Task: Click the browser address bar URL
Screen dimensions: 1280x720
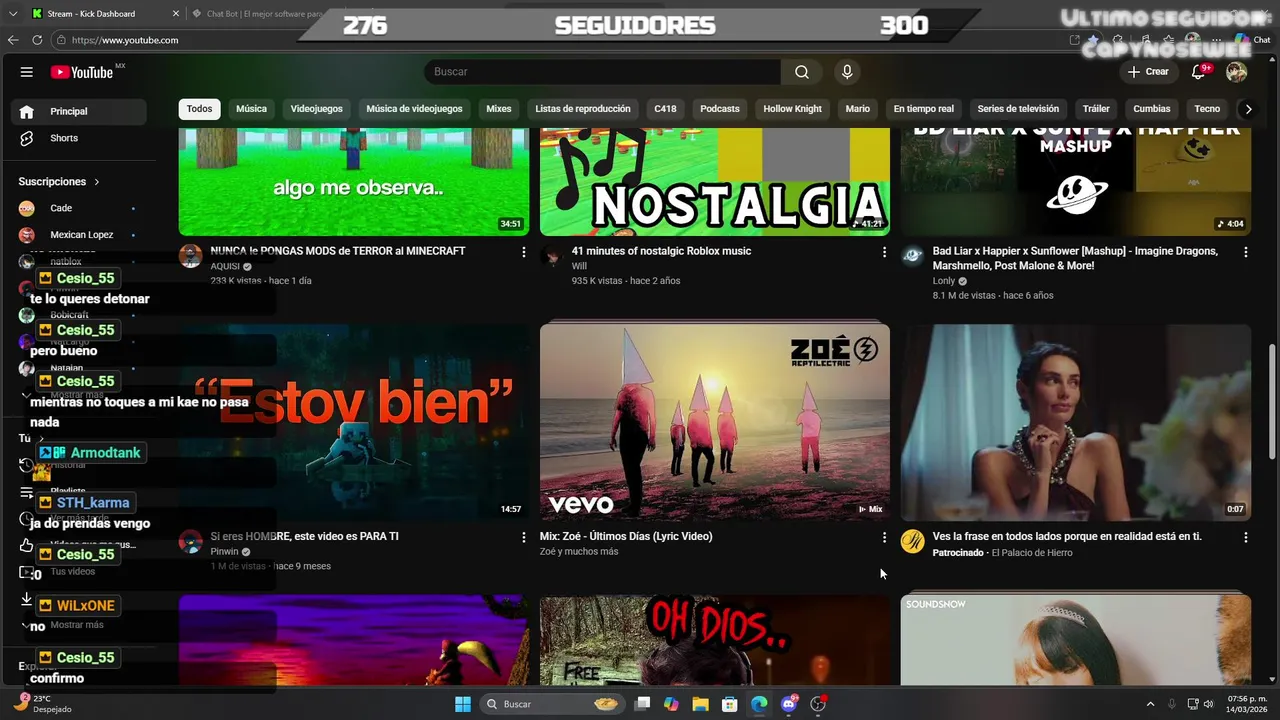Action: click(125, 40)
